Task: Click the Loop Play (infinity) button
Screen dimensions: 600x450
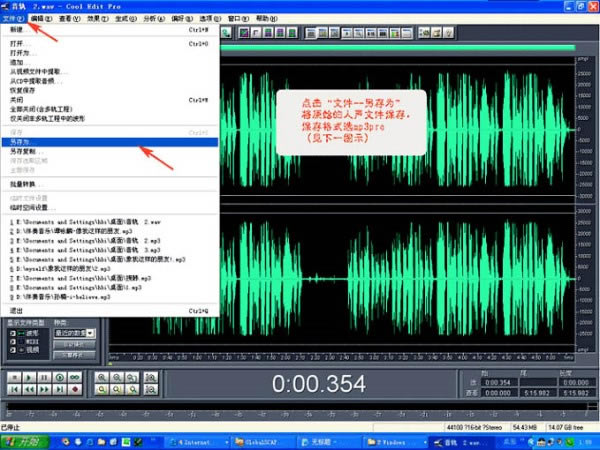Action: [76, 377]
